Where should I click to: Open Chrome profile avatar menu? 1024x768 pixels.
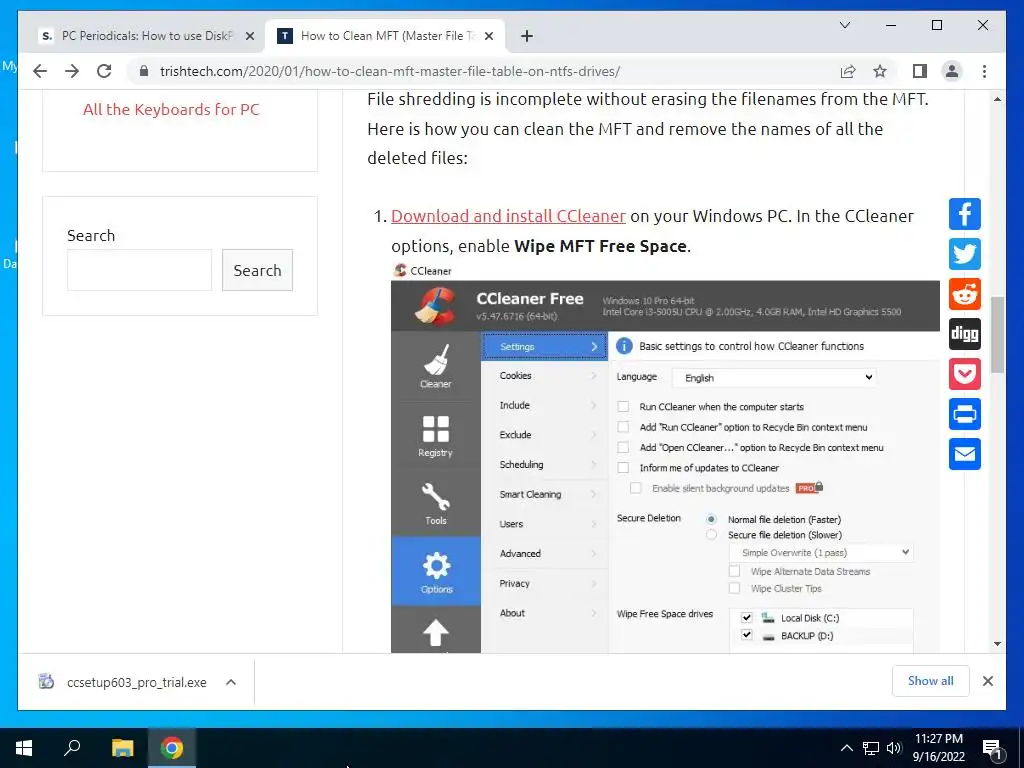pos(952,71)
